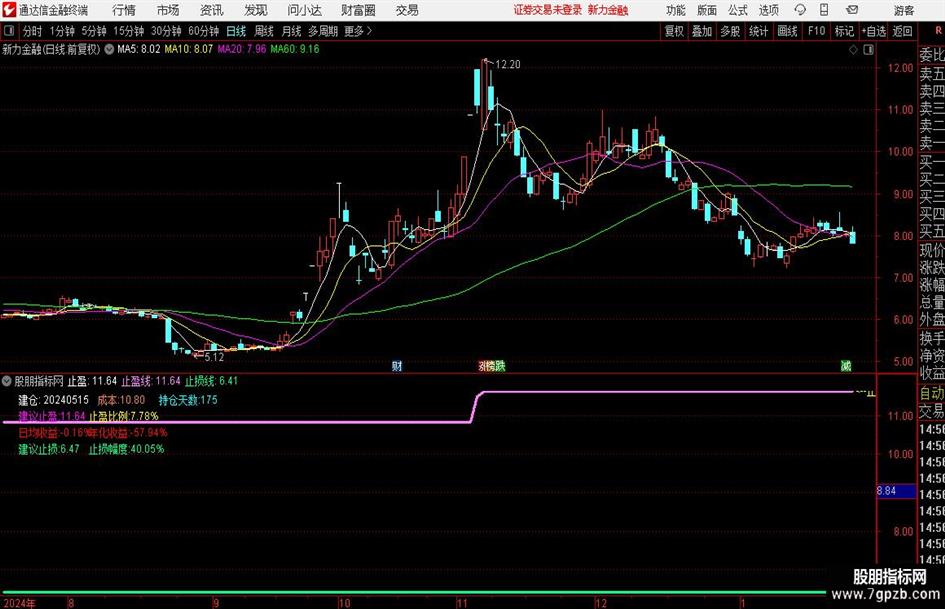This screenshot has height=609, width=945.
Task: Open the mail envelope icon
Action: 852,10
